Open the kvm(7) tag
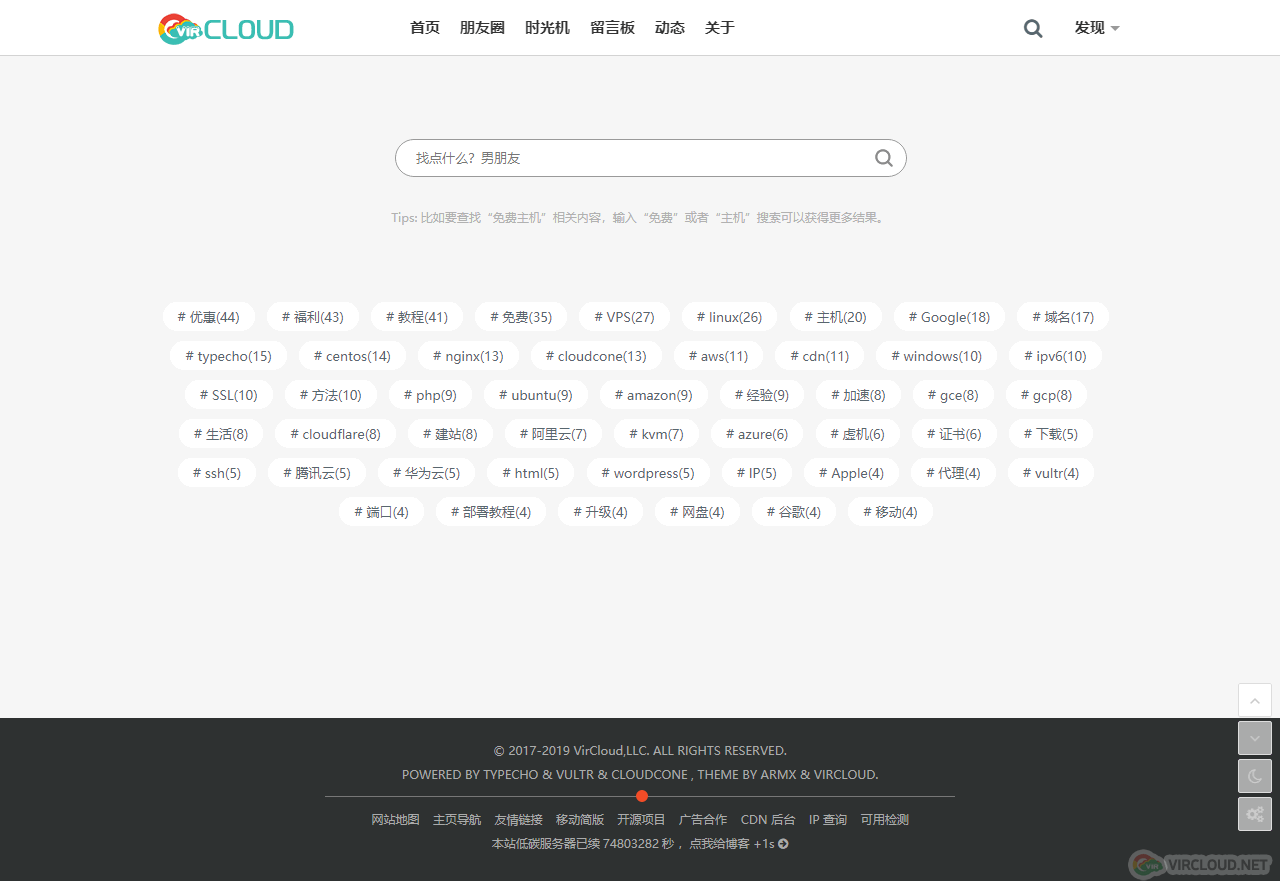The image size is (1280, 881). pos(656,434)
